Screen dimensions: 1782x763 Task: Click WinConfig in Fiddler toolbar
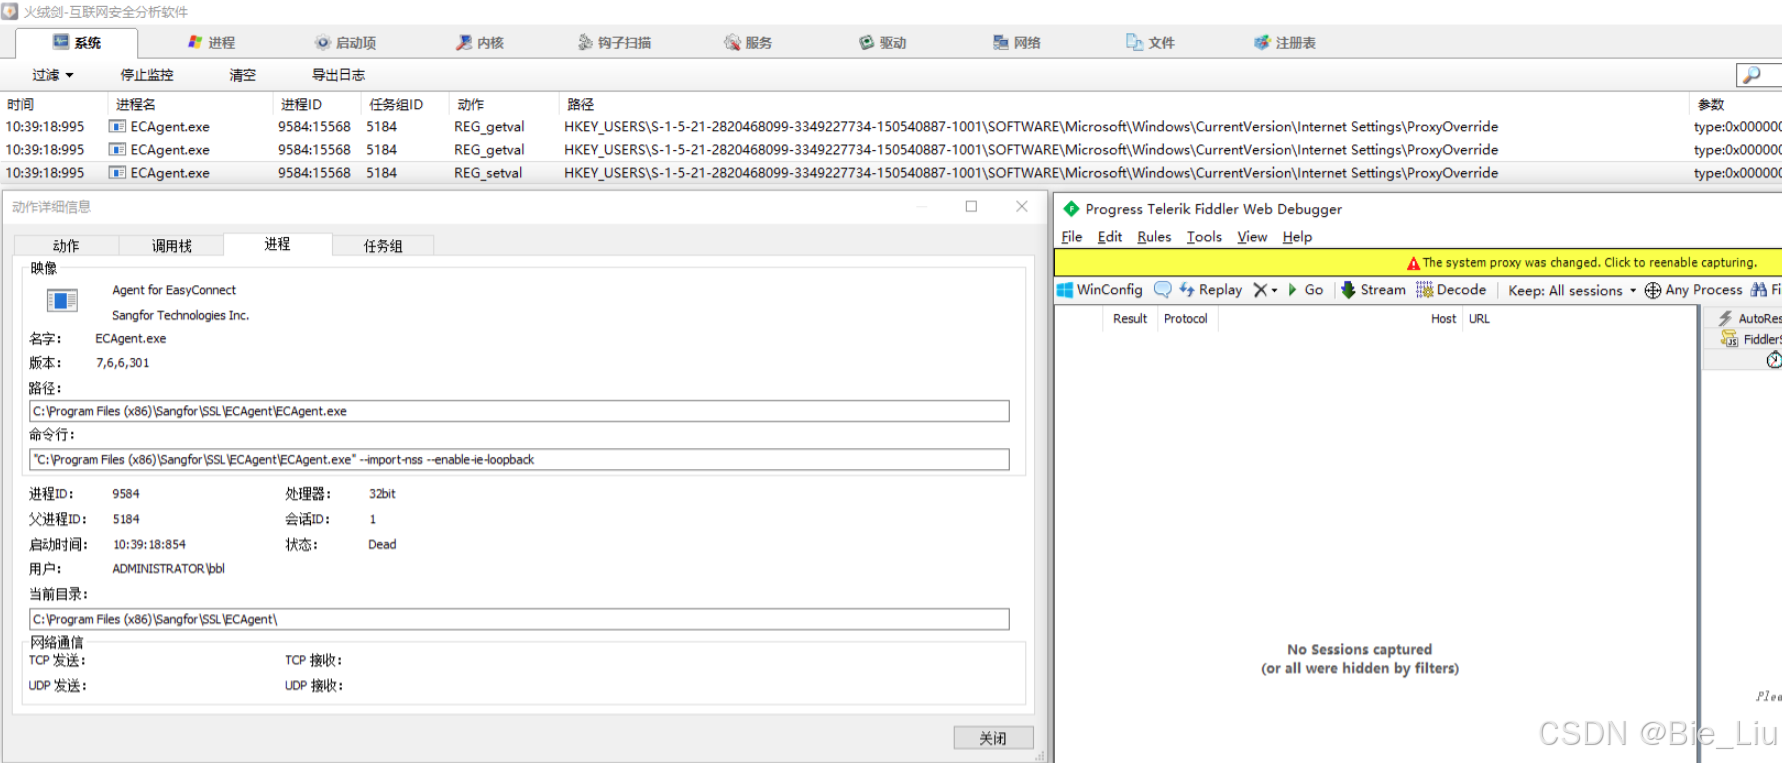[x=1100, y=290]
